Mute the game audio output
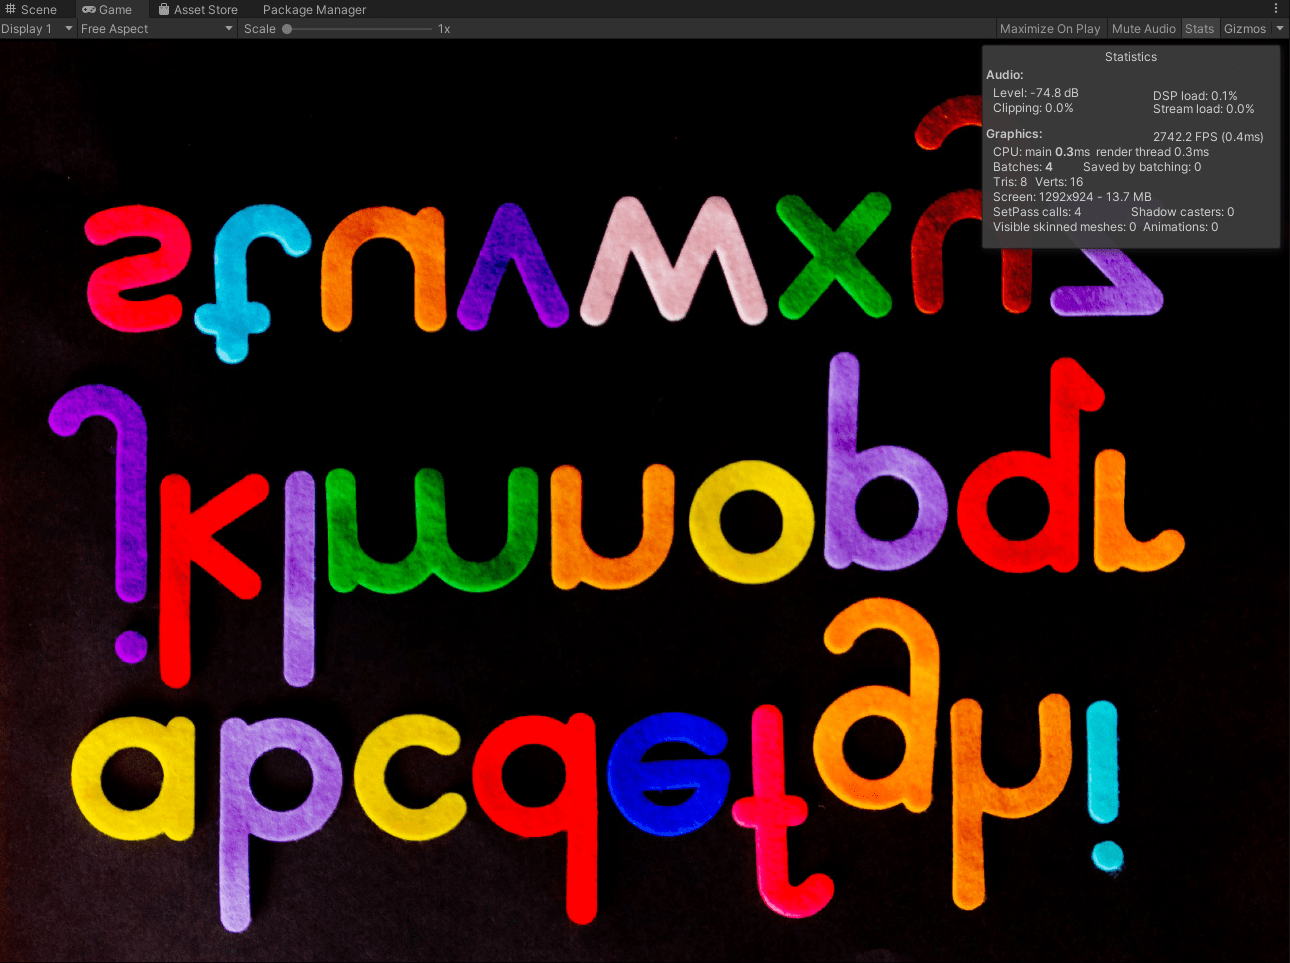Image resolution: width=1290 pixels, height=963 pixels. pyautogui.click(x=1144, y=28)
